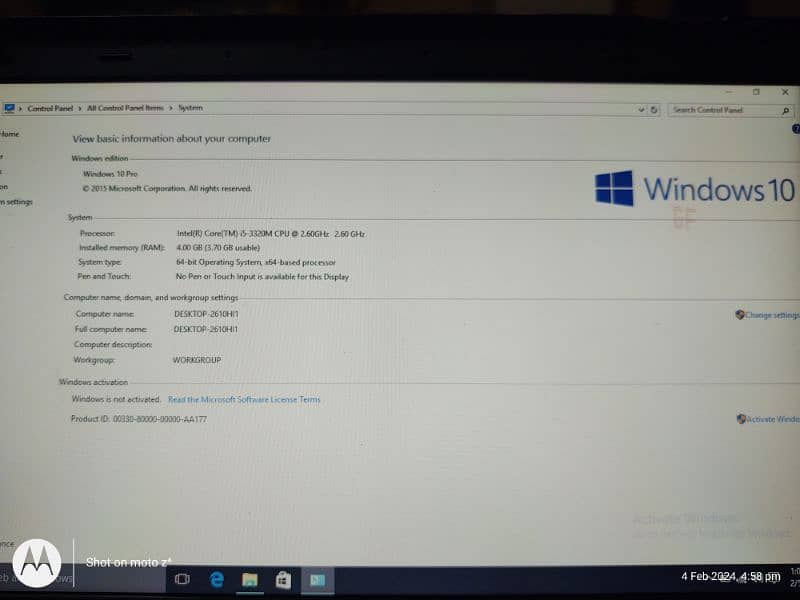800x600 pixels.
Task: Launch Microsoft Edge from the taskbar
Action: 217,579
